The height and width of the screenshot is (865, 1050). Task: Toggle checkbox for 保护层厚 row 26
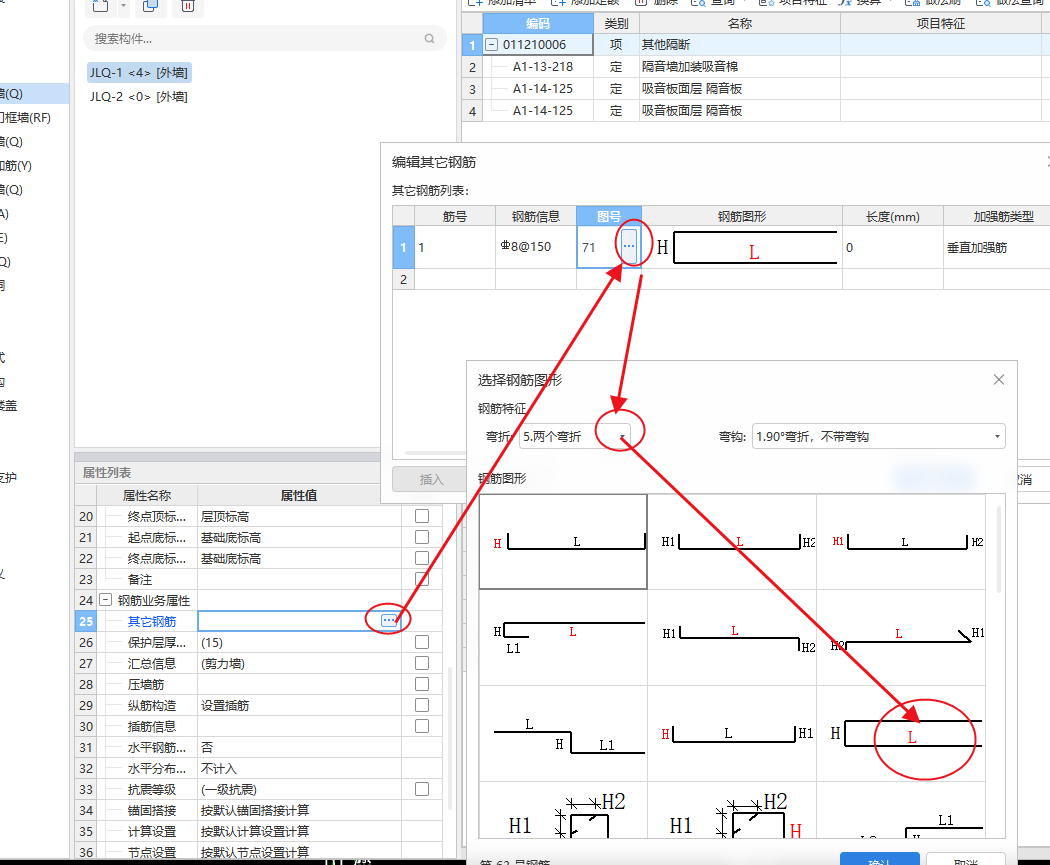pos(422,642)
